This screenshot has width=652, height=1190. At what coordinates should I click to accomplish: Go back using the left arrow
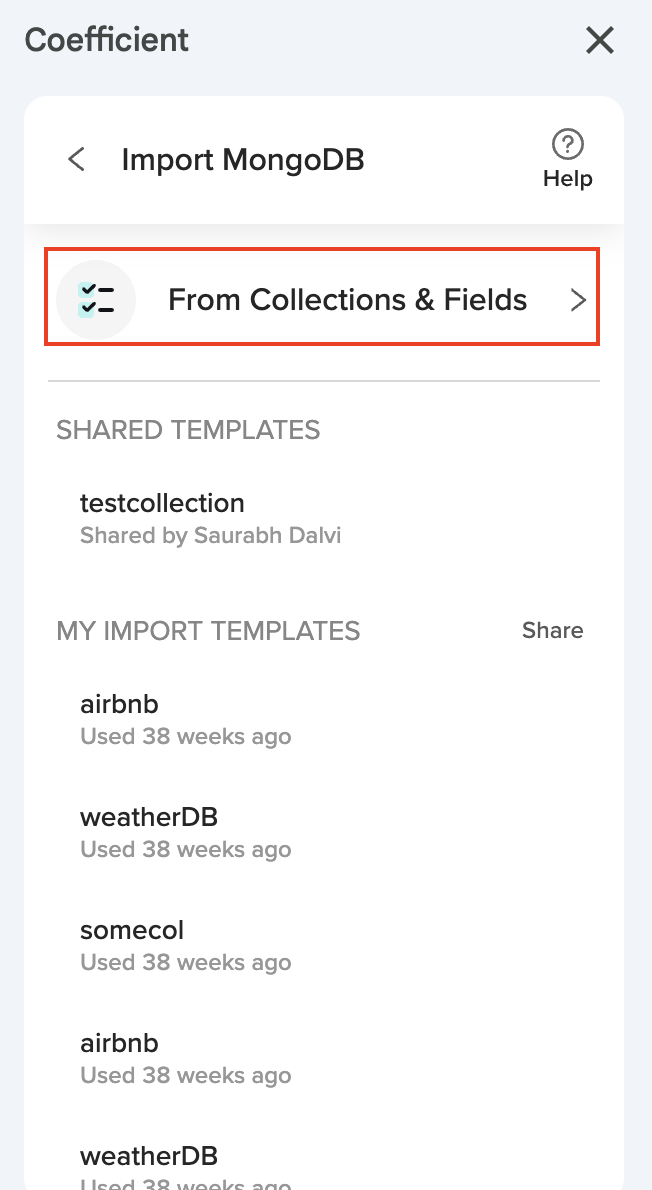[76, 159]
